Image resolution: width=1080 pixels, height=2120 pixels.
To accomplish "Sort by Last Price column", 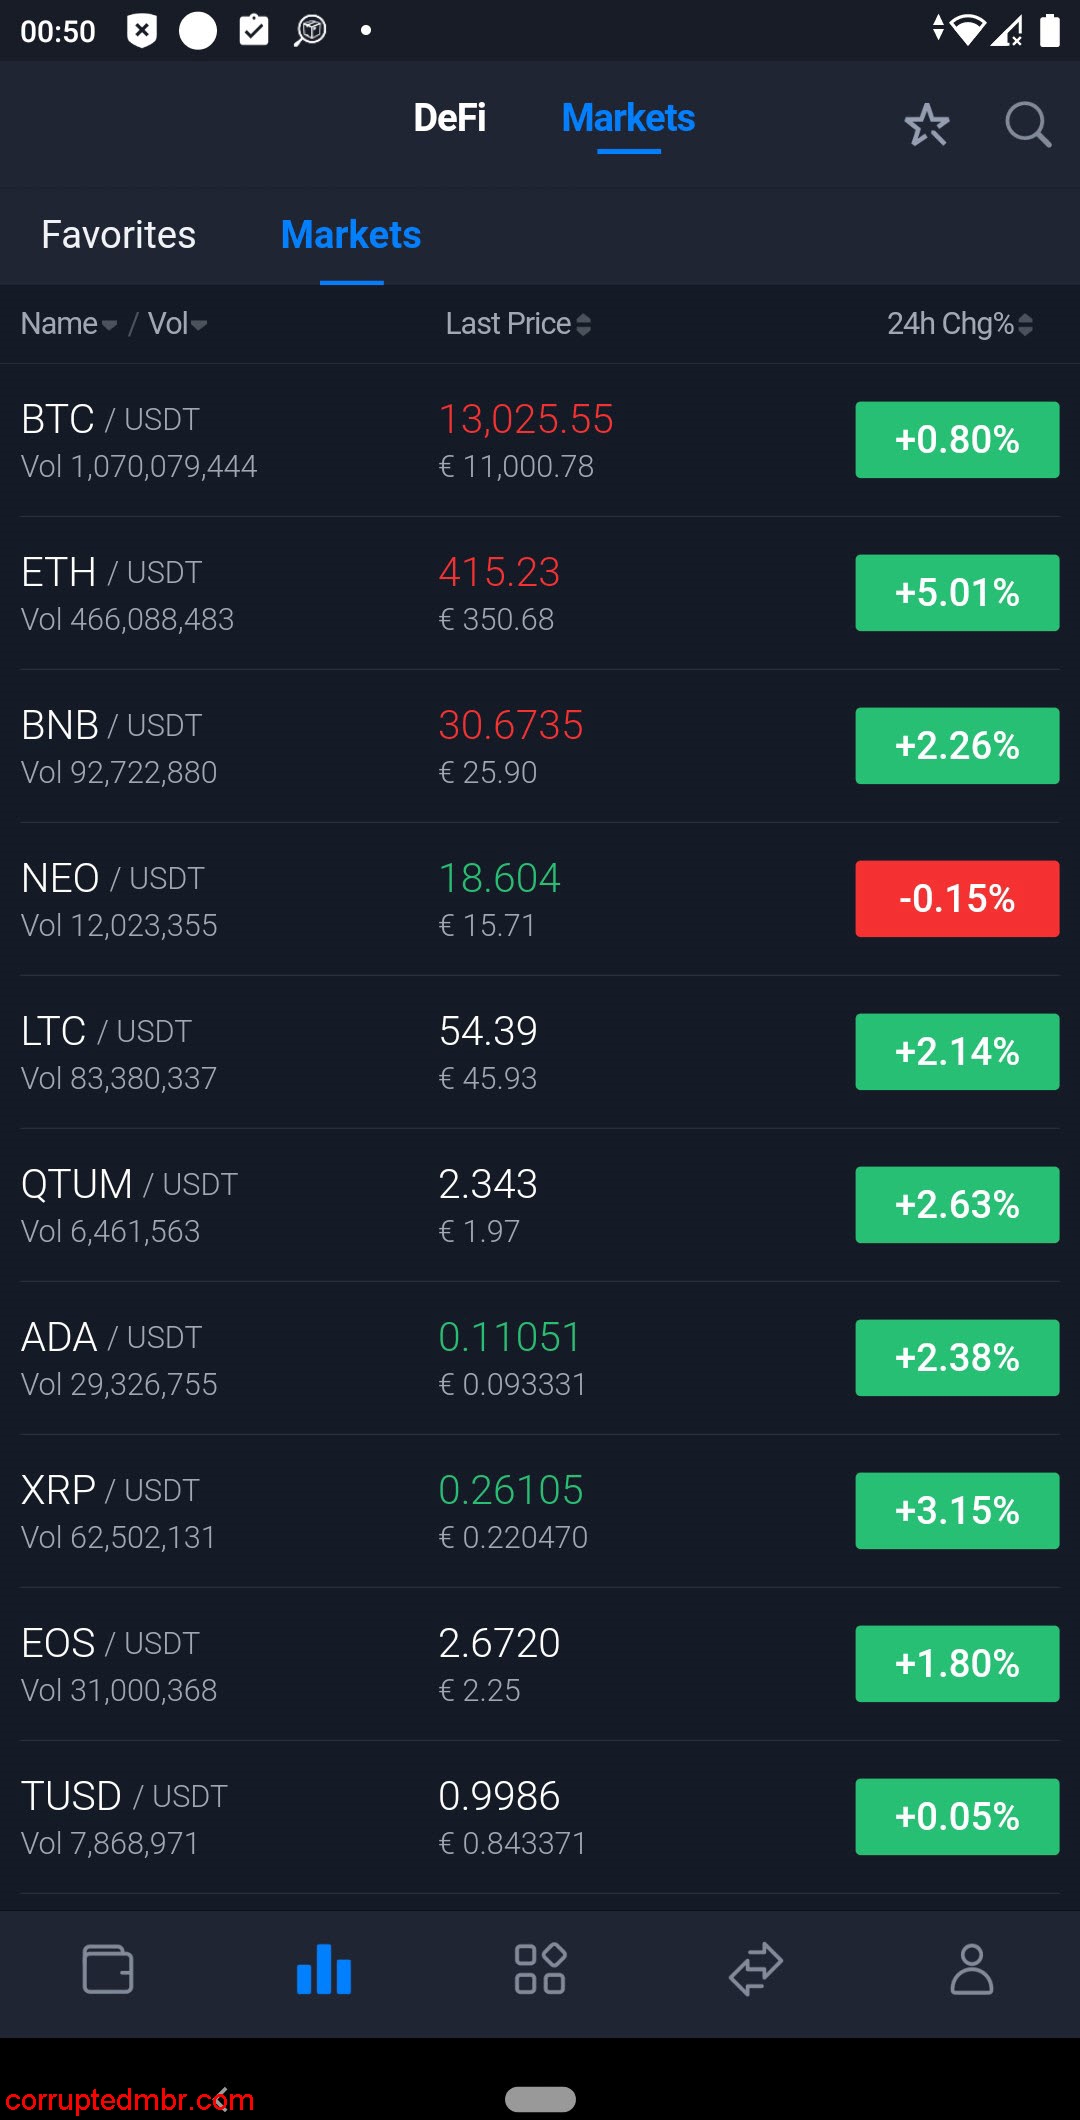I will (x=517, y=324).
